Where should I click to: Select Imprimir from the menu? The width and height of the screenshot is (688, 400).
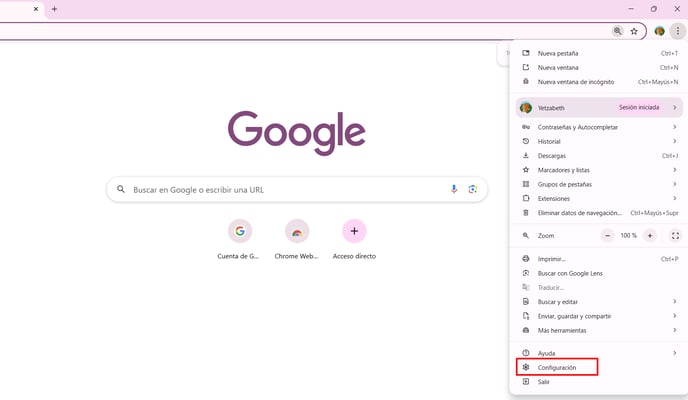[599, 259]
